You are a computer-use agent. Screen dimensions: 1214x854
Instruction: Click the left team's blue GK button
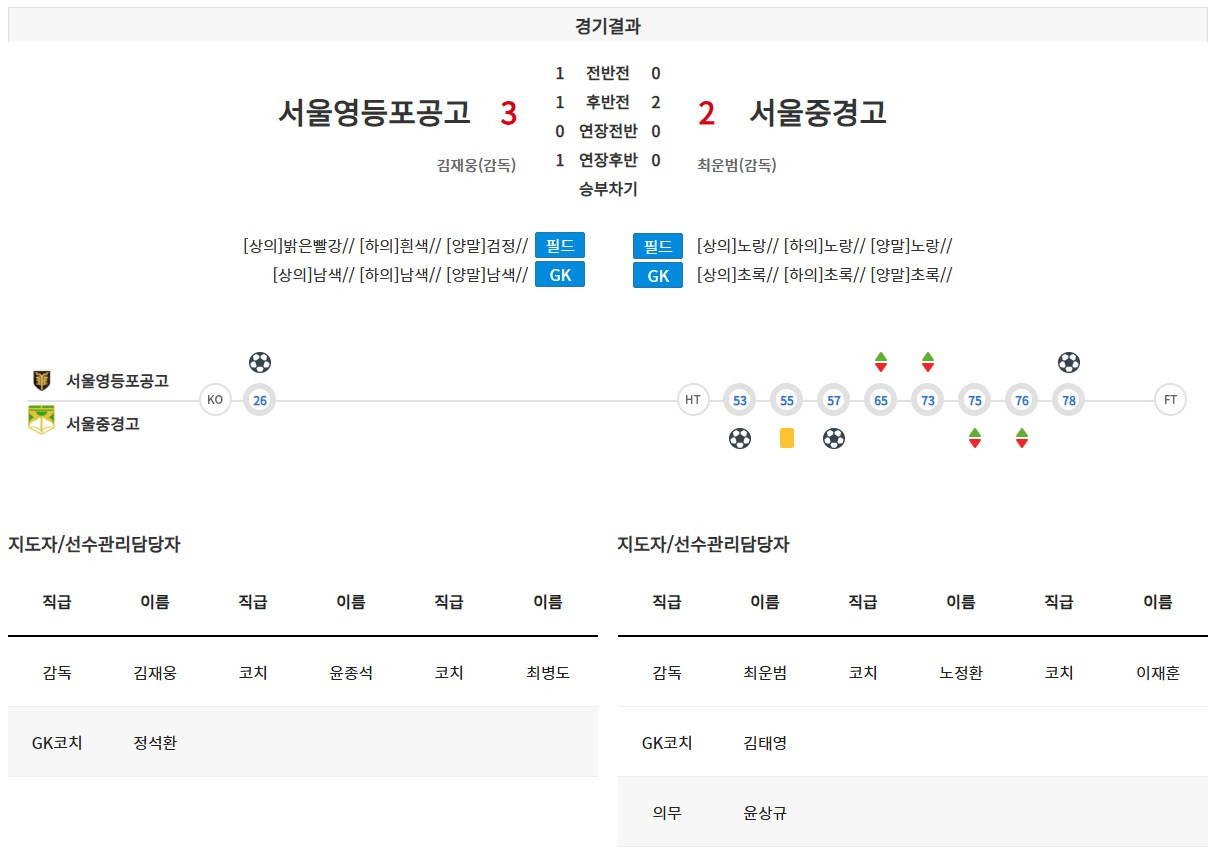coord(560,275)
